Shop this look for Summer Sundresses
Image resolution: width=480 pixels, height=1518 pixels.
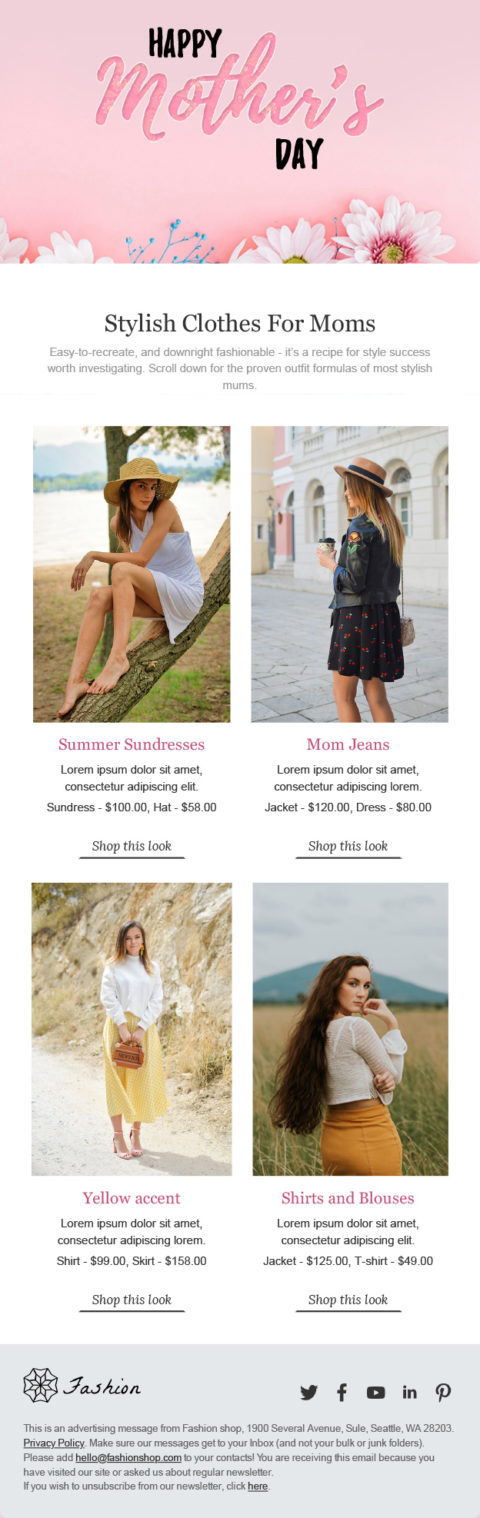(132, 846)
